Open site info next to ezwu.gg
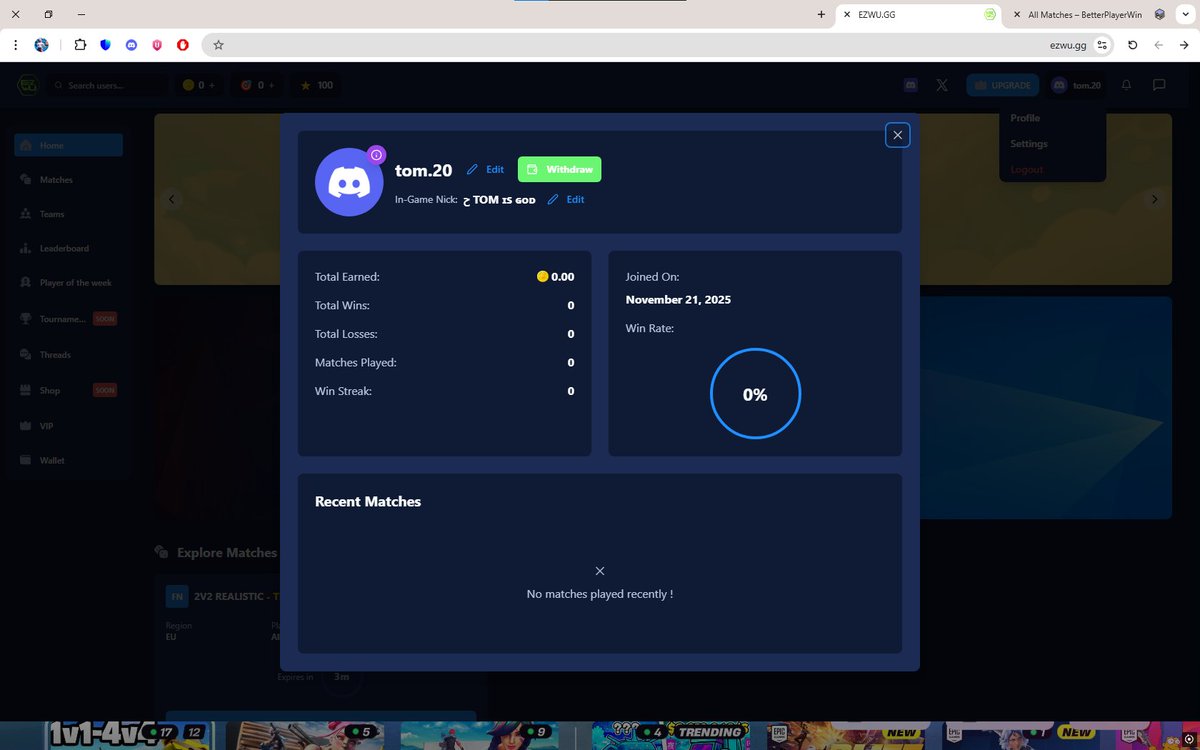The image size is (1200, 750). click(1101, 45)
